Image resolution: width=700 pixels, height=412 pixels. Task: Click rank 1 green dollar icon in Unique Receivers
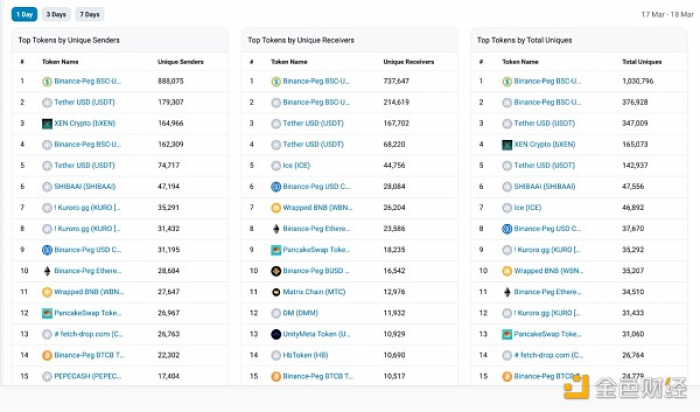point(276,81)
